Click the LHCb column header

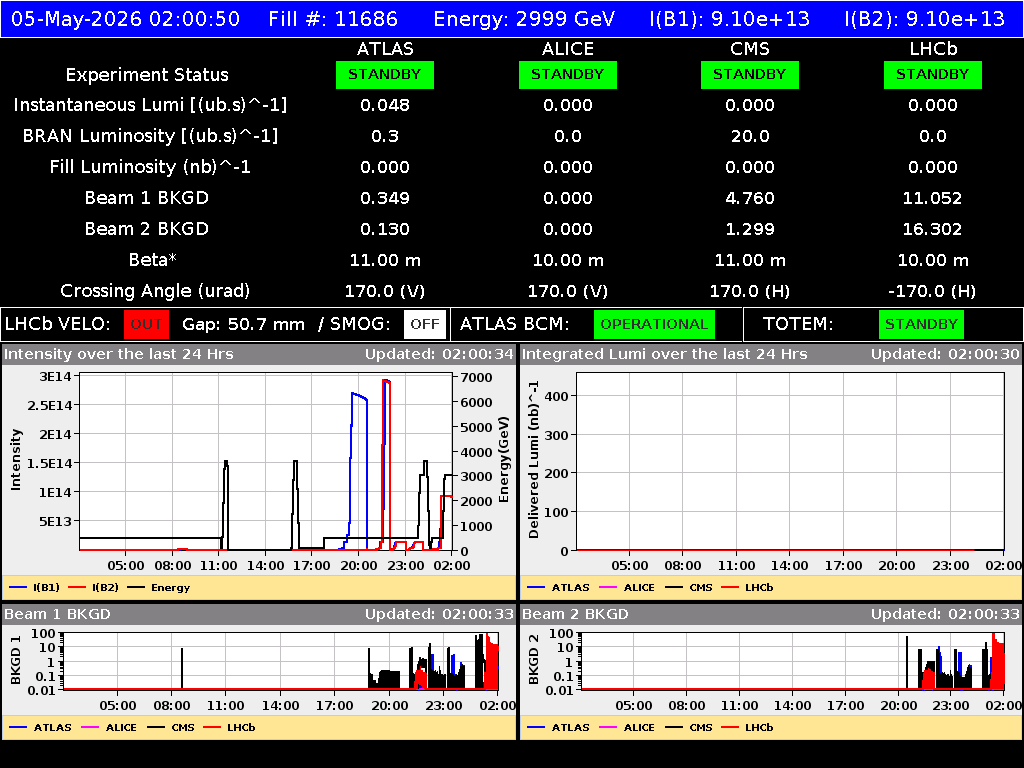click(x=933, y=49)
